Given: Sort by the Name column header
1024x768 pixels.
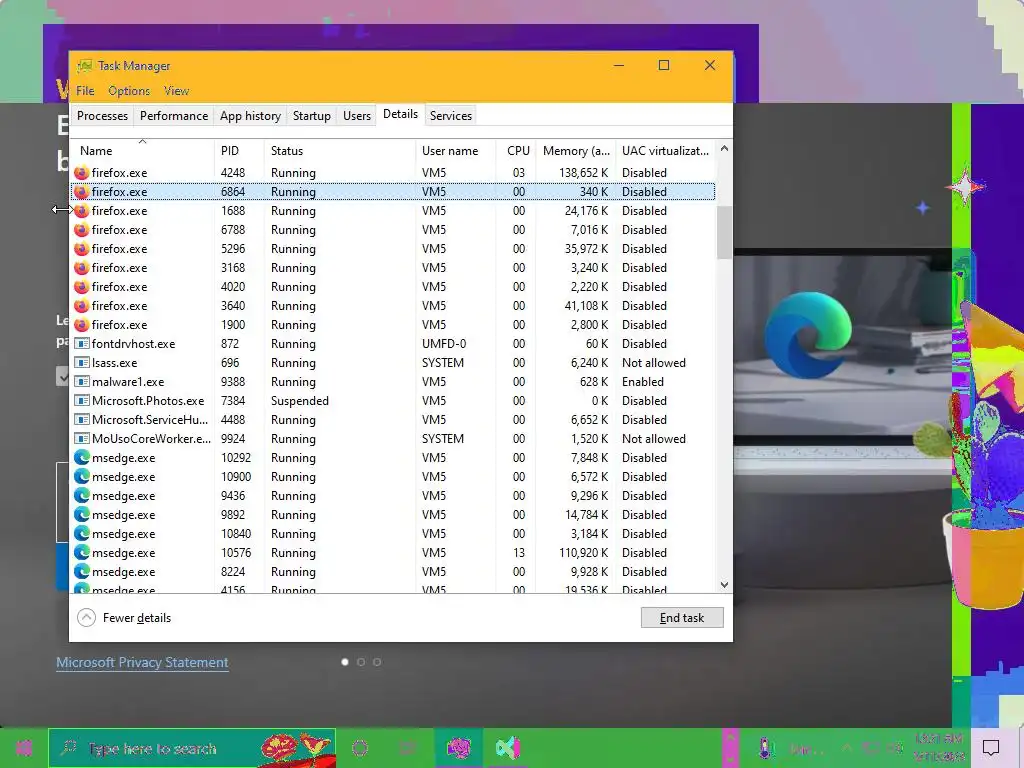Looking at the screenshot, I should point(142,151).
